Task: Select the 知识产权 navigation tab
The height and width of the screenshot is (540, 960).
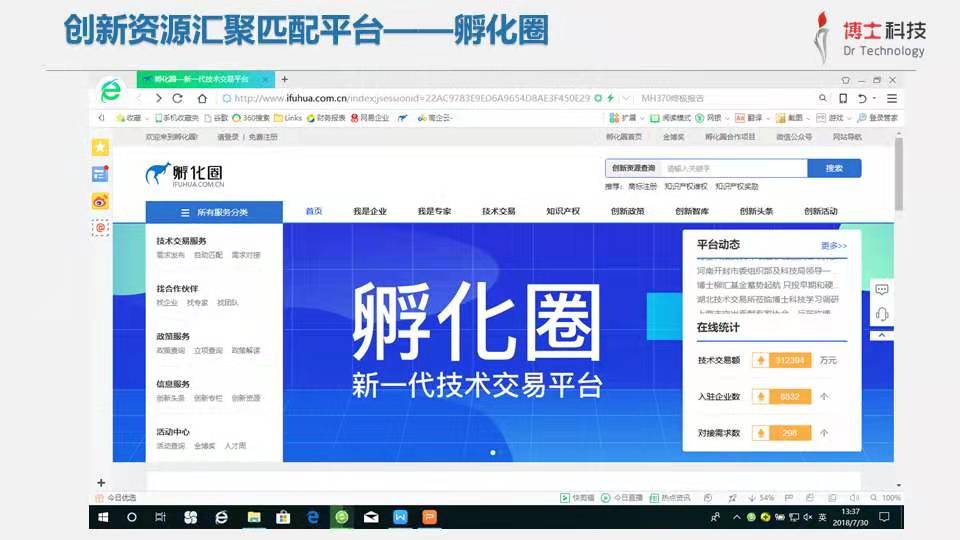Action: (x=563, y=211)
